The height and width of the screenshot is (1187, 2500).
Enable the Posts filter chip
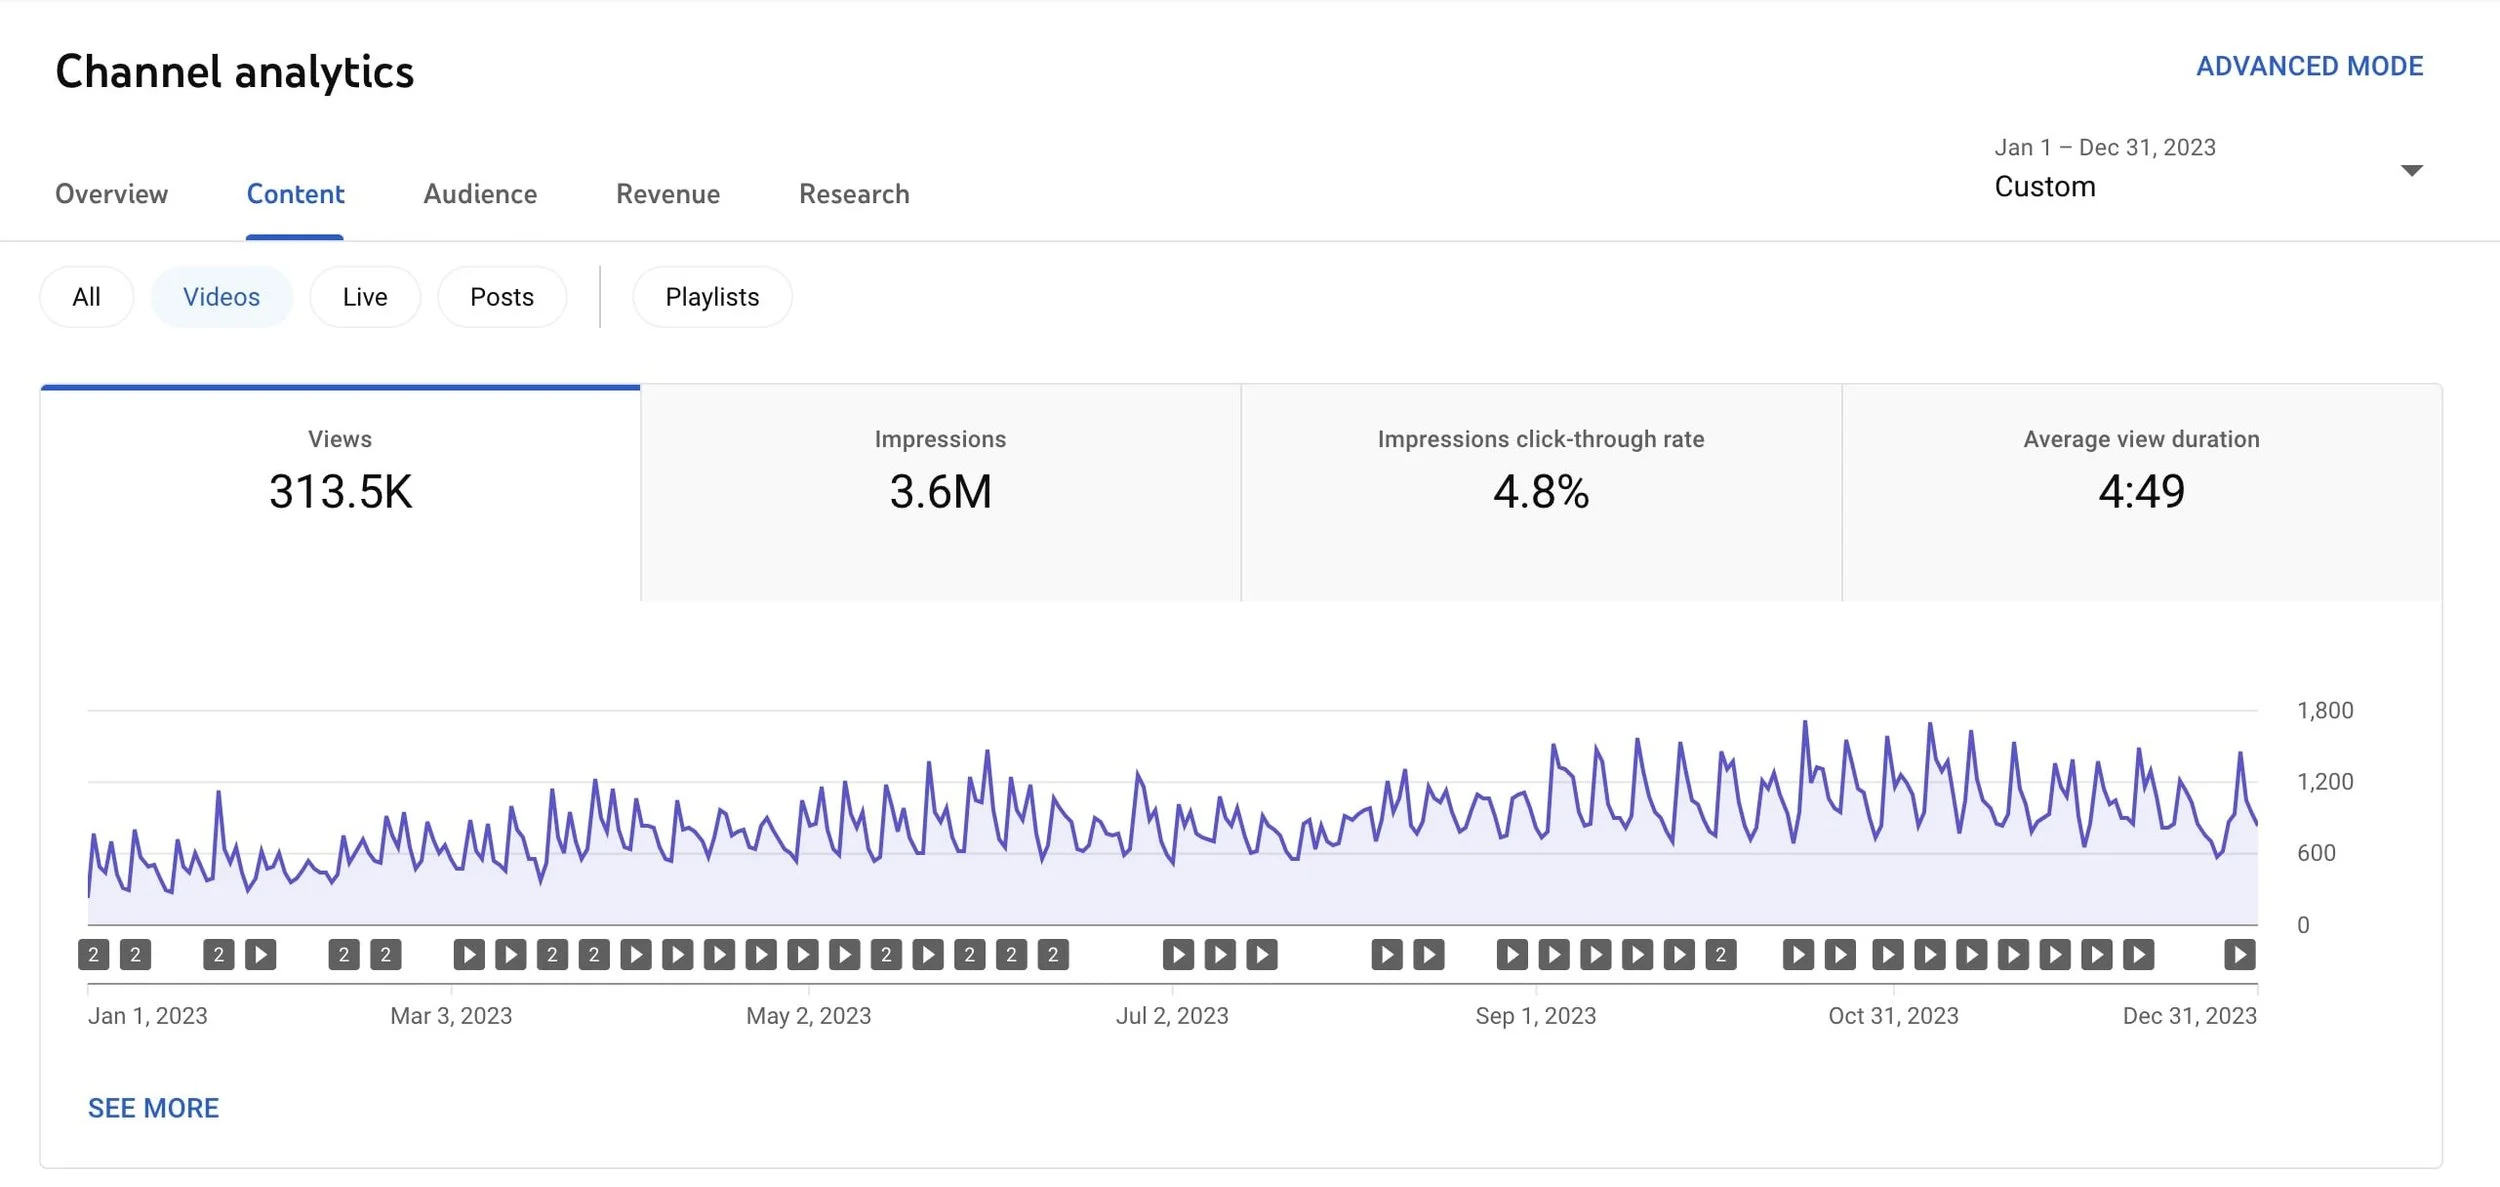(x=501, y=297)
